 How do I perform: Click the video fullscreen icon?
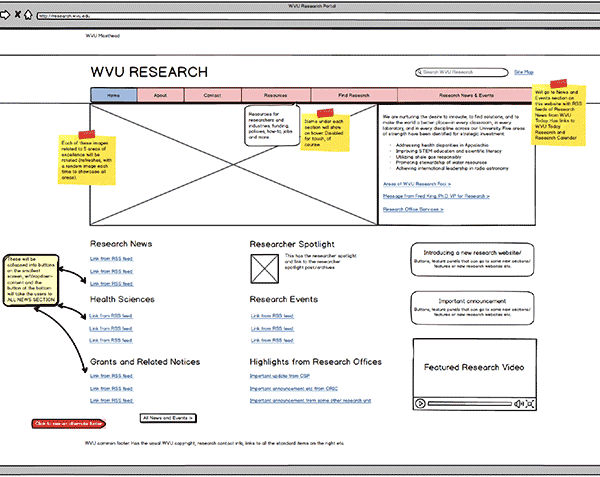(x=530, y=404)
